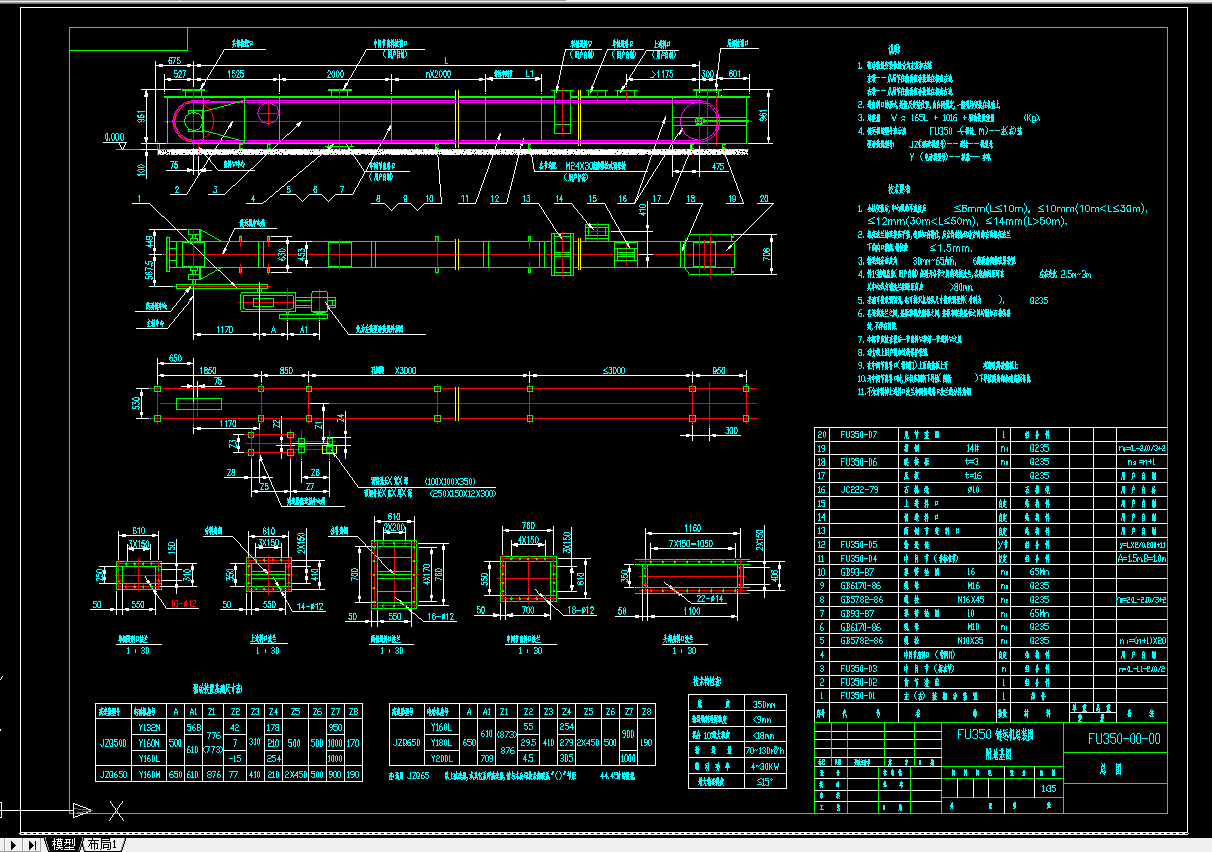Switch to the 模型 model tab
The image size is (1212, 852).
tap(63, 844)
